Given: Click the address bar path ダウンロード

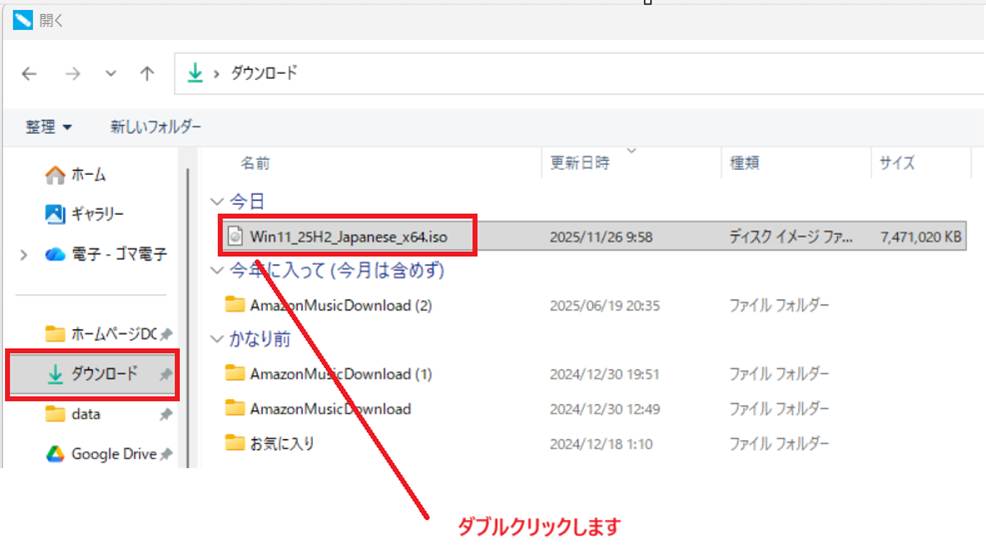Looking at the screenshot, I should [x=264, y=73].
